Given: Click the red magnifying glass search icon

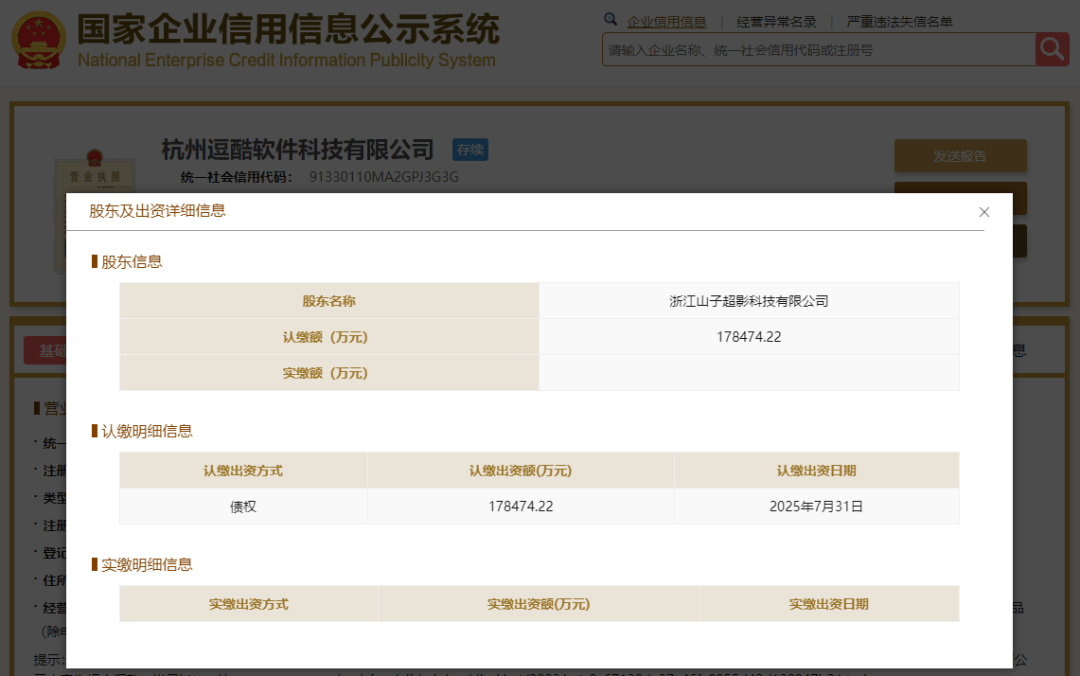Looking at the screenshot, I should coord(1049,49).
